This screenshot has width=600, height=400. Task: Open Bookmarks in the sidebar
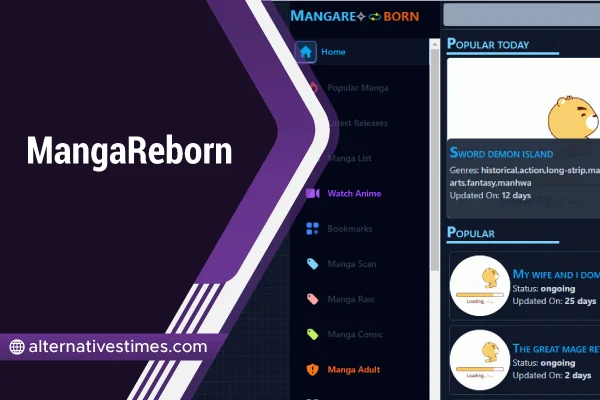(350, 229)
